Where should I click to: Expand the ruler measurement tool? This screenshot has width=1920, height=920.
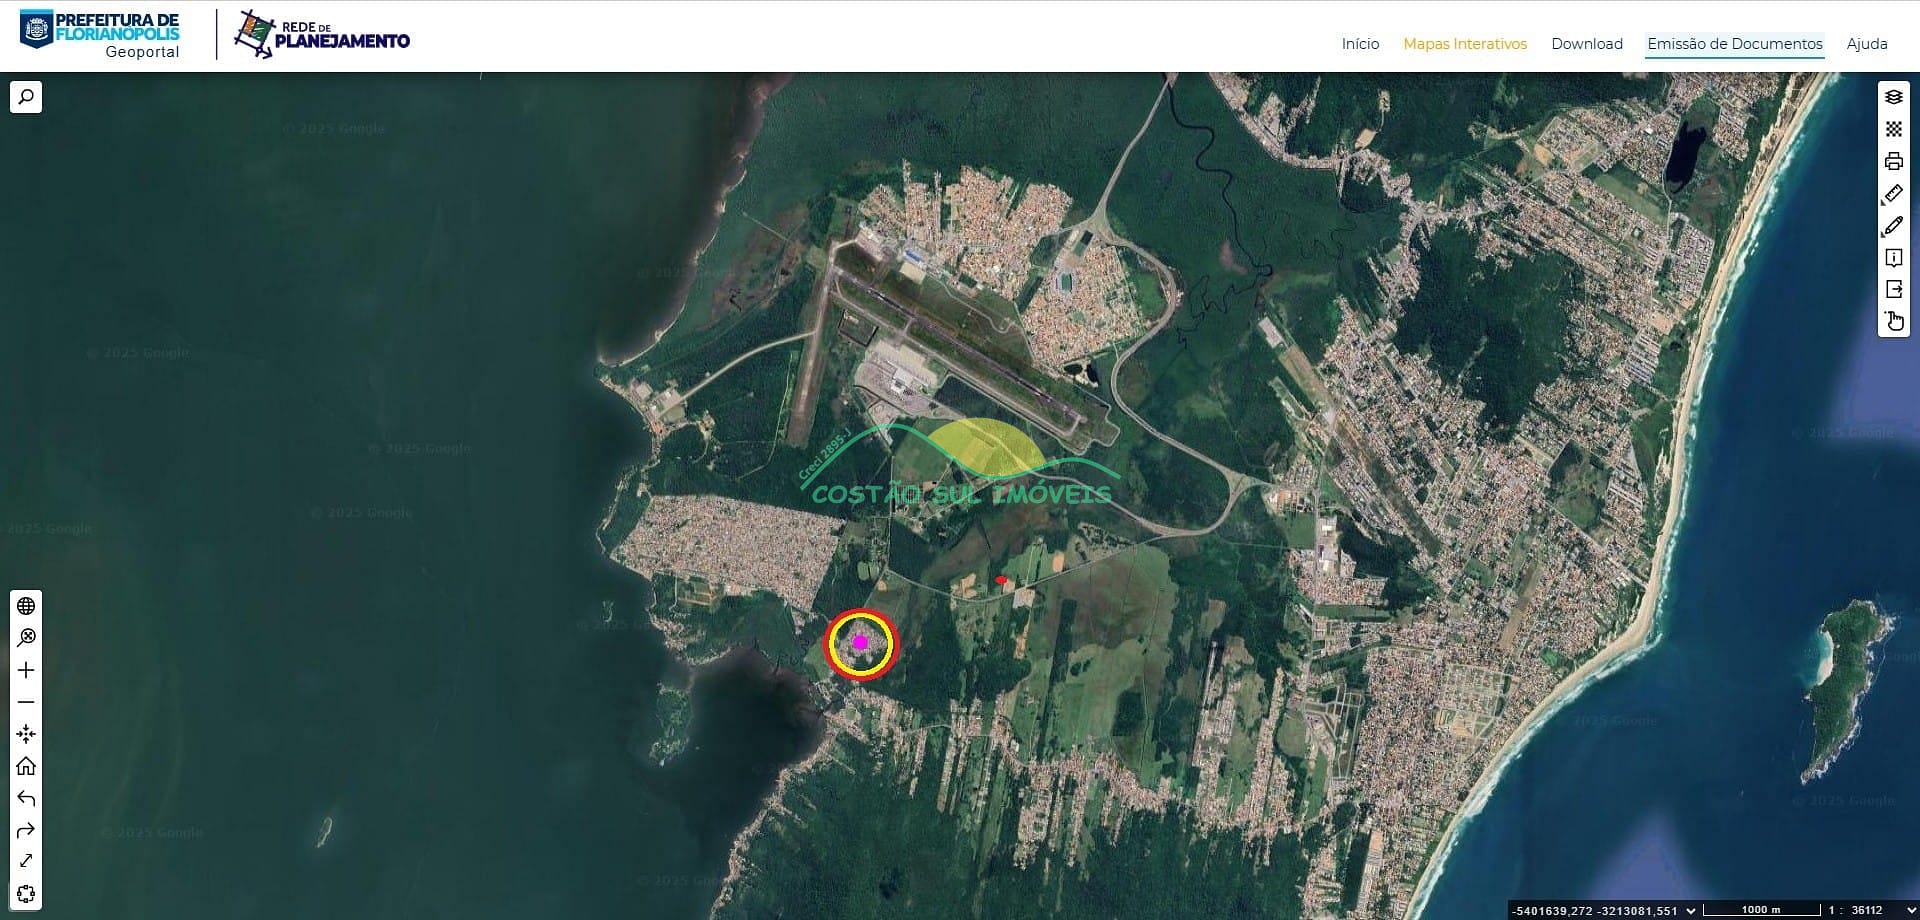pyautogui.click(x=1893, y=194)
